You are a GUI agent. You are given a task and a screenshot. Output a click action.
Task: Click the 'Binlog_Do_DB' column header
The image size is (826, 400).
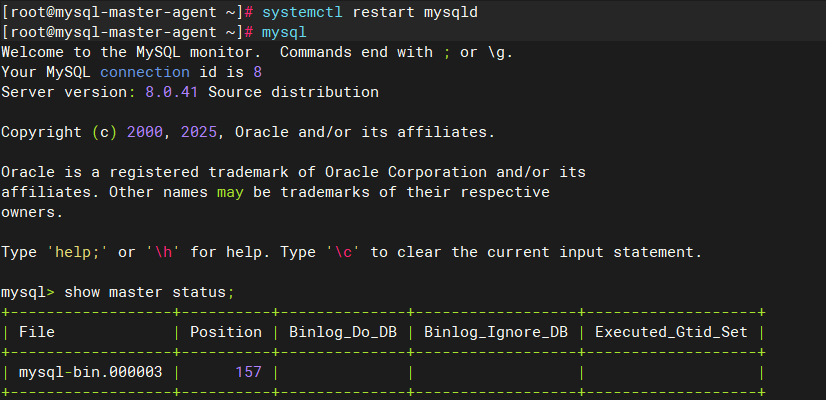click(343, 332)
